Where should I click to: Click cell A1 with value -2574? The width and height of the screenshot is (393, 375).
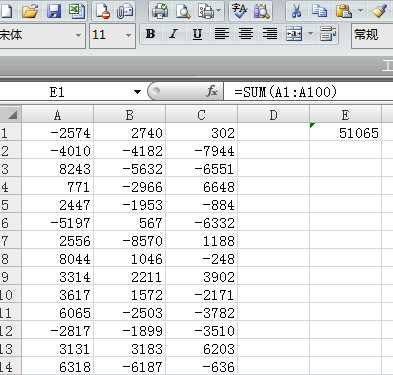click(x=58, y=133)
